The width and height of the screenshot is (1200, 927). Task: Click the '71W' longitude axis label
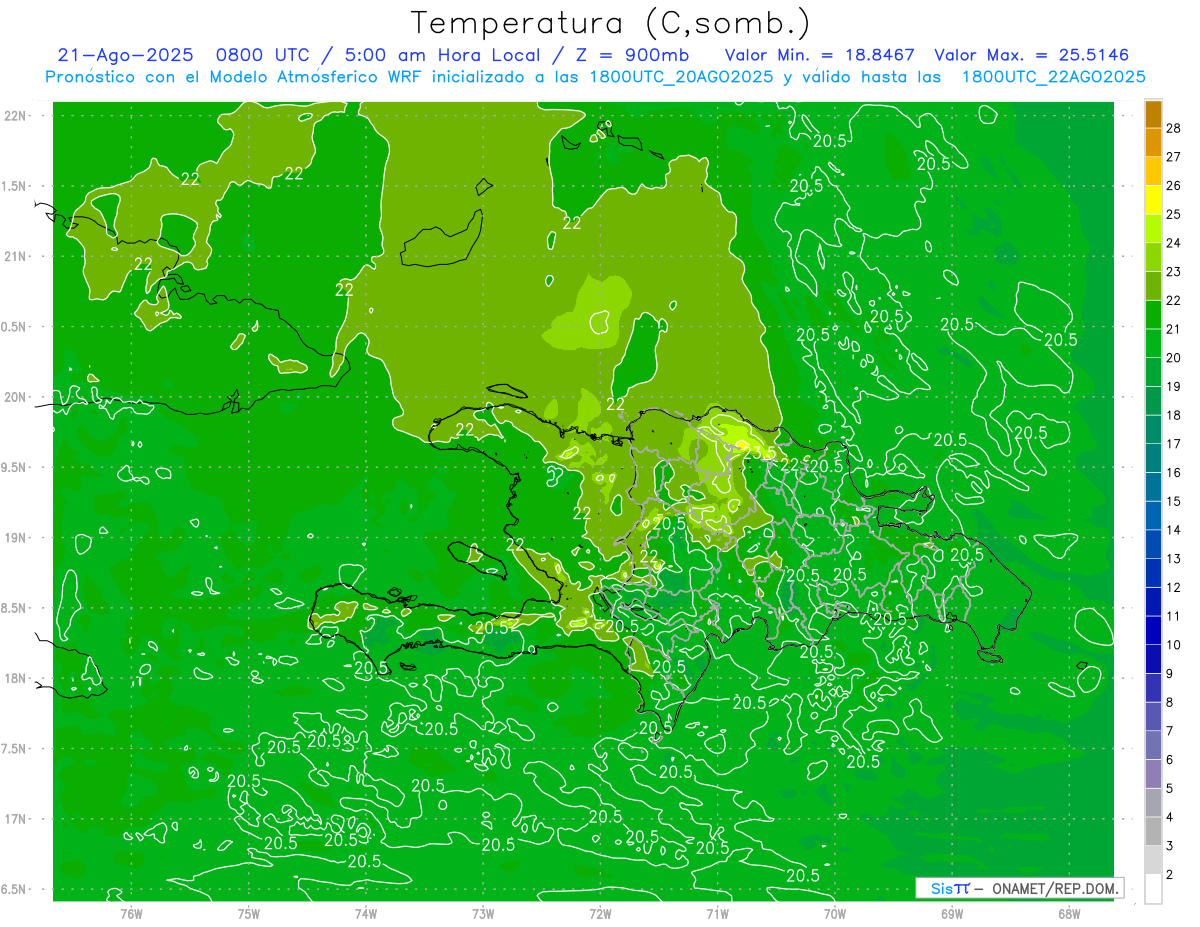point(717,914)
